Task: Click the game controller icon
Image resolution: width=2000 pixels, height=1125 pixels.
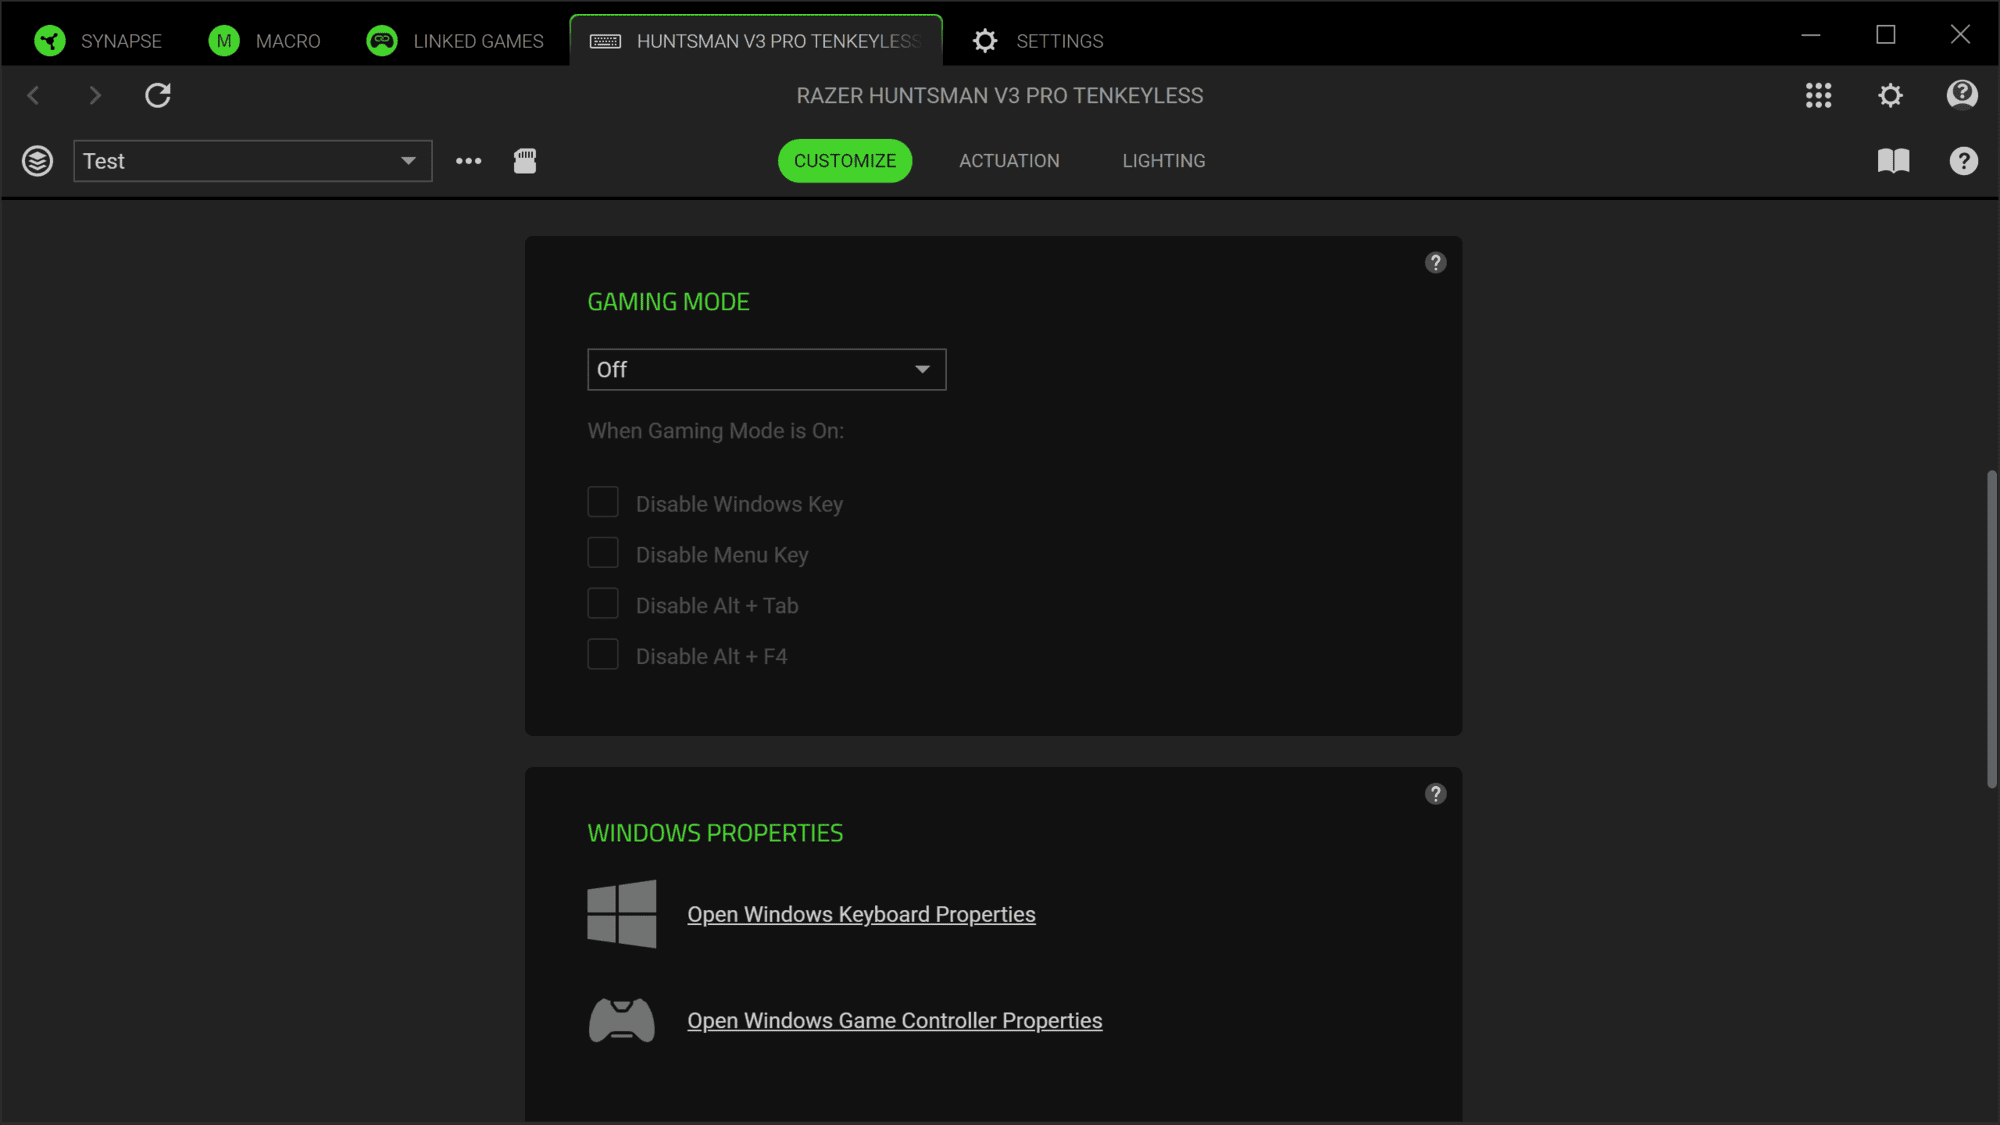Action: click(x=622, y=1021)
